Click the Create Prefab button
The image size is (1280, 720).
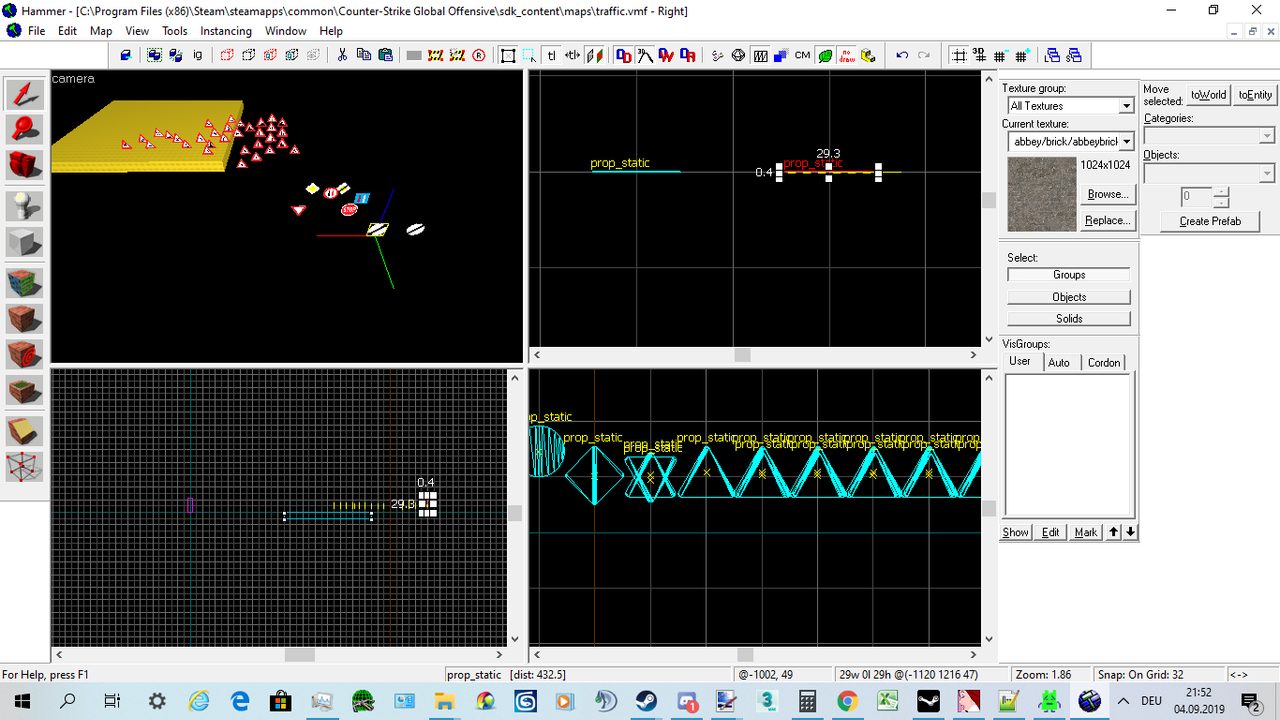[x=1209, y=221]
